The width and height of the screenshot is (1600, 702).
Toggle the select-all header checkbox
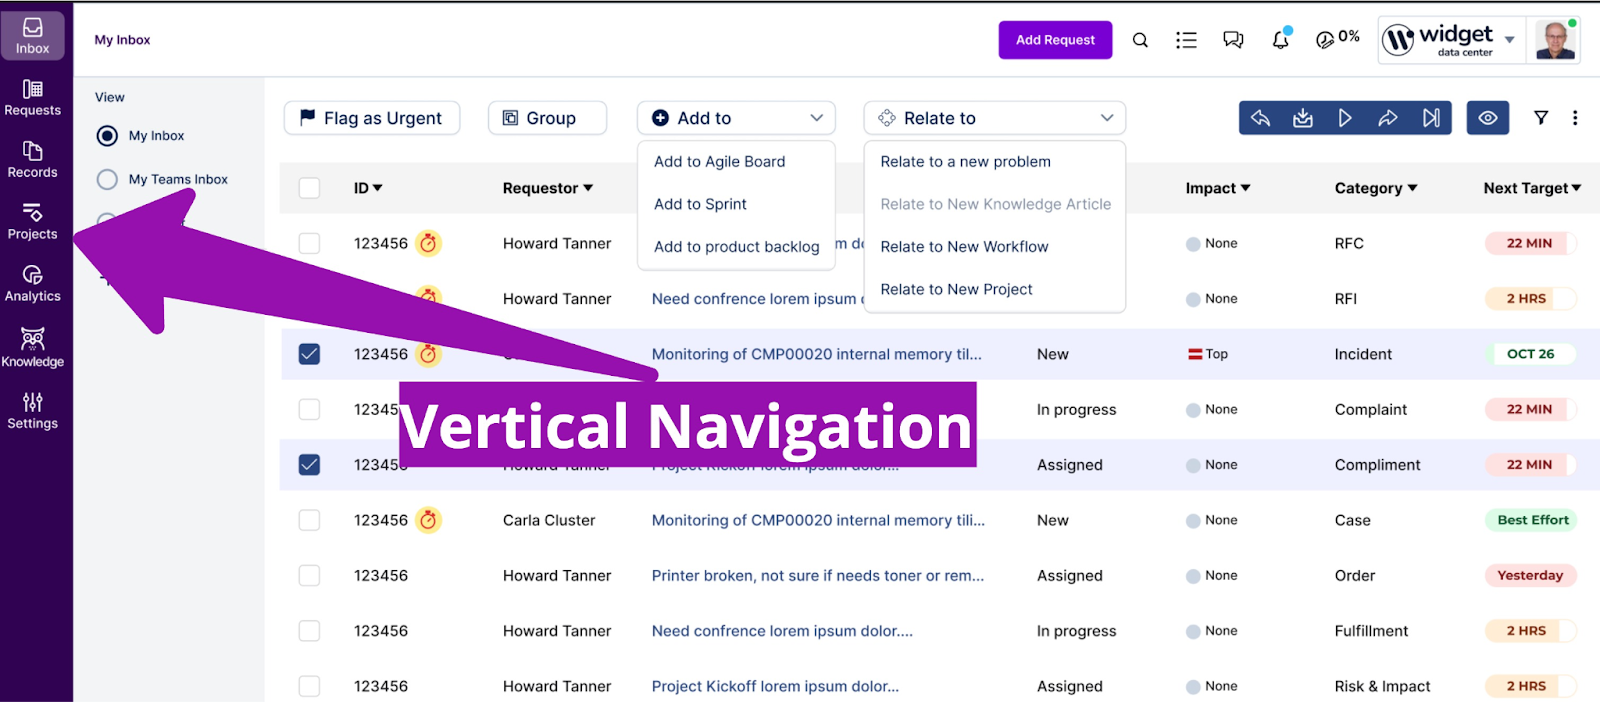tap(310, 188)
